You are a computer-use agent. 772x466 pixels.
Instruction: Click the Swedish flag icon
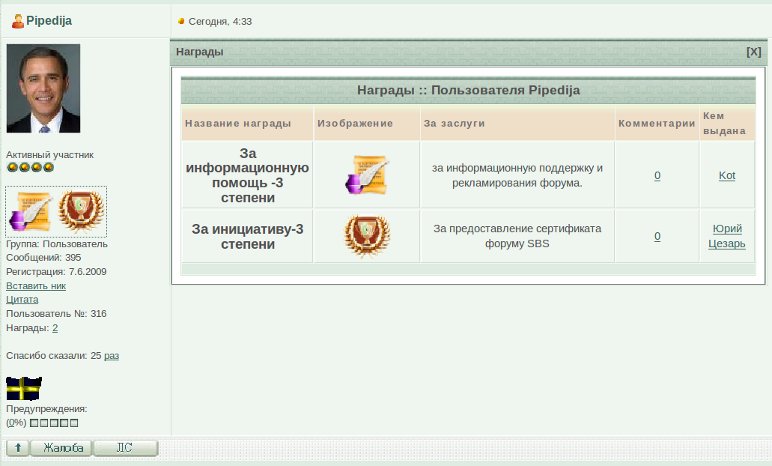tap(24, 389)
